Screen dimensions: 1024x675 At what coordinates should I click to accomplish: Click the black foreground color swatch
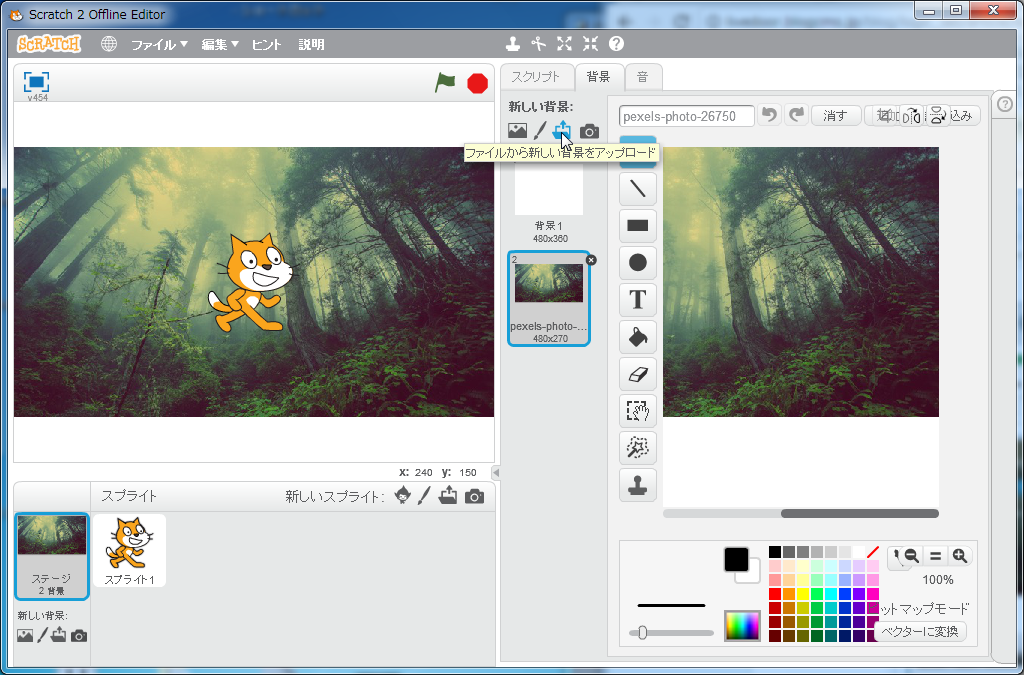(736, 559)
